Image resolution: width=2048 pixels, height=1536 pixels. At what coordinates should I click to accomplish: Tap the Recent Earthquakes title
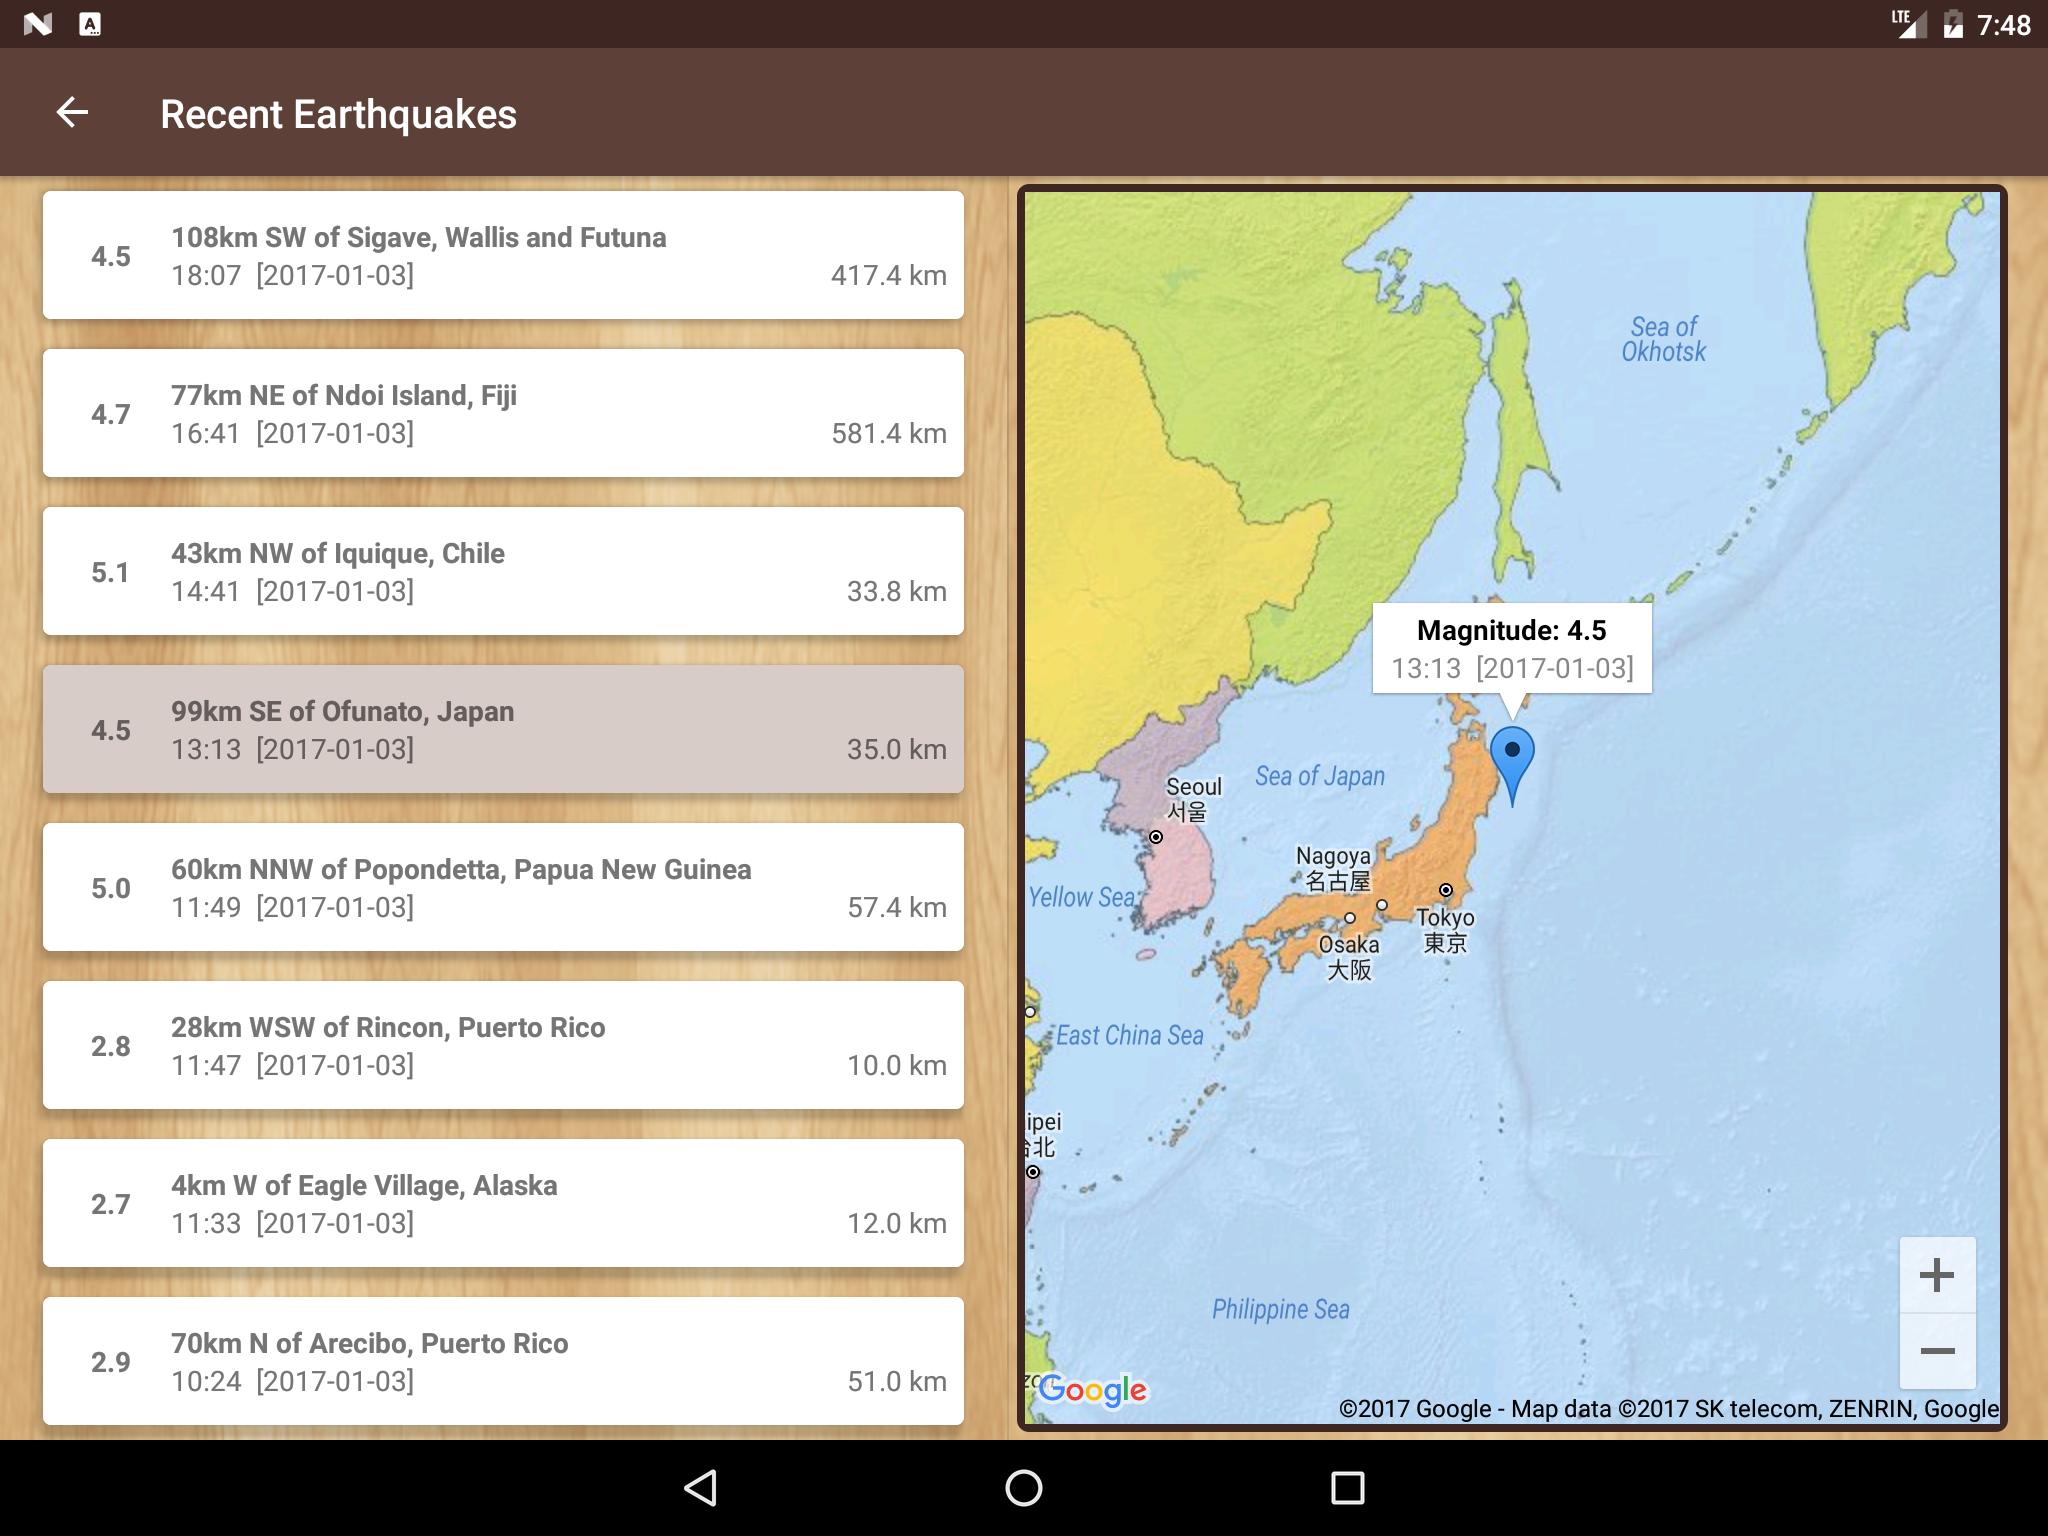[x=338, y=114]
